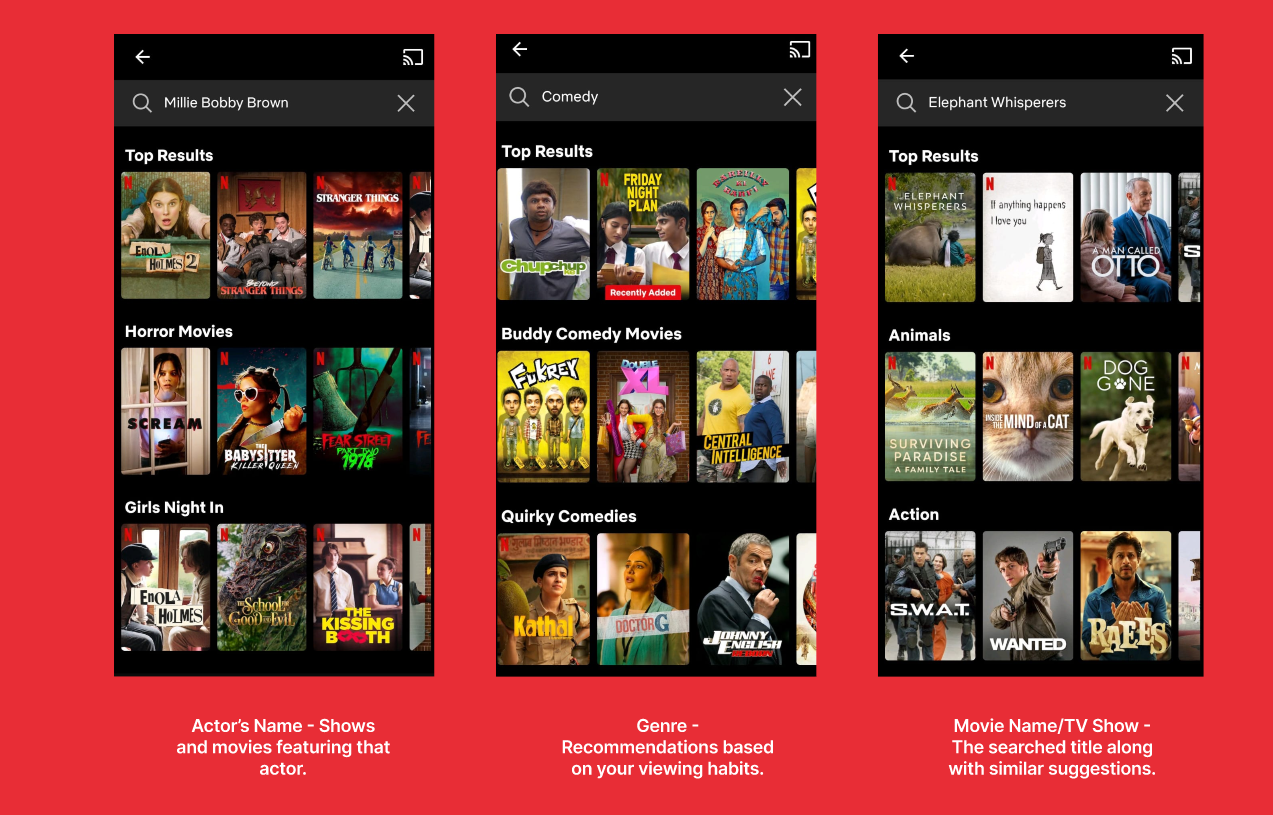Open Bareilly Ki Barfi poster

(743, 234)
